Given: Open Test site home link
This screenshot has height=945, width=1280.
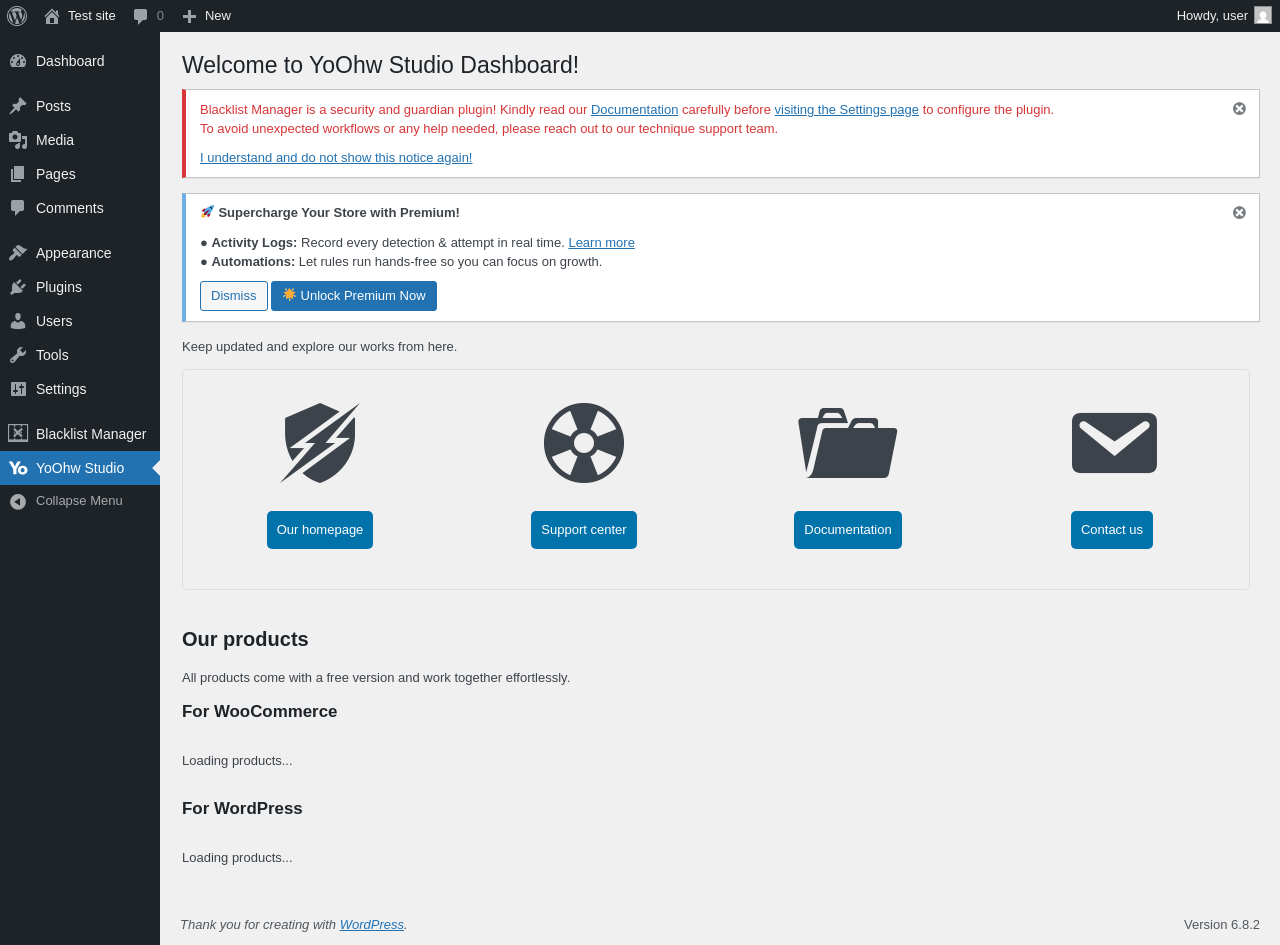Looking at the screenshot, I should [x=80, y=16].
